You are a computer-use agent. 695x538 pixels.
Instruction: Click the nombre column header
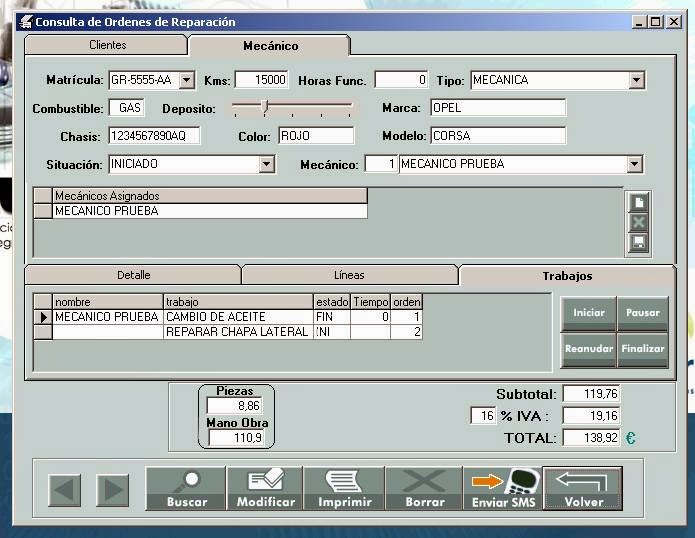(x=108, y=302)
